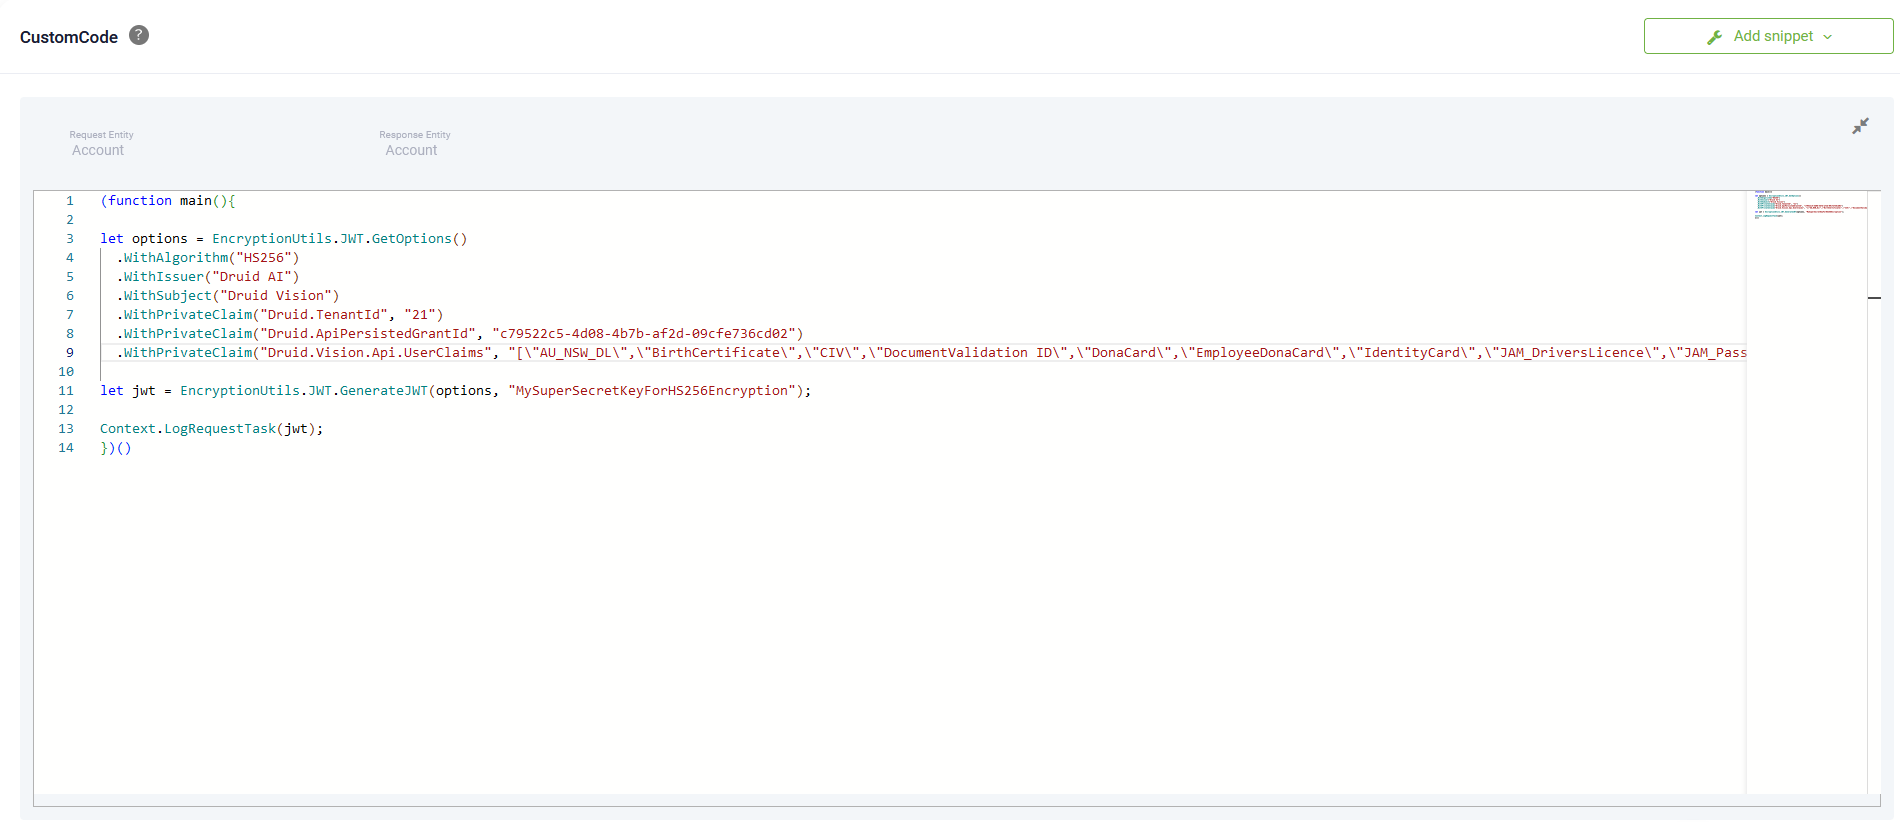Click line number 1 in the gutter
Image resolution: width=1900 pixels, height=822 pixels.
[x=70, y=201]
